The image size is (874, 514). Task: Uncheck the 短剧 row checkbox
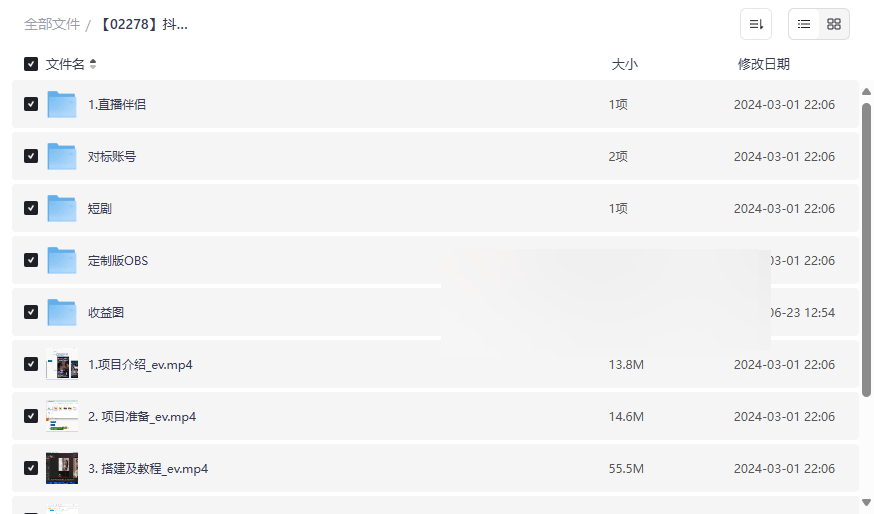pyautogui.click(x=31, y=208)
